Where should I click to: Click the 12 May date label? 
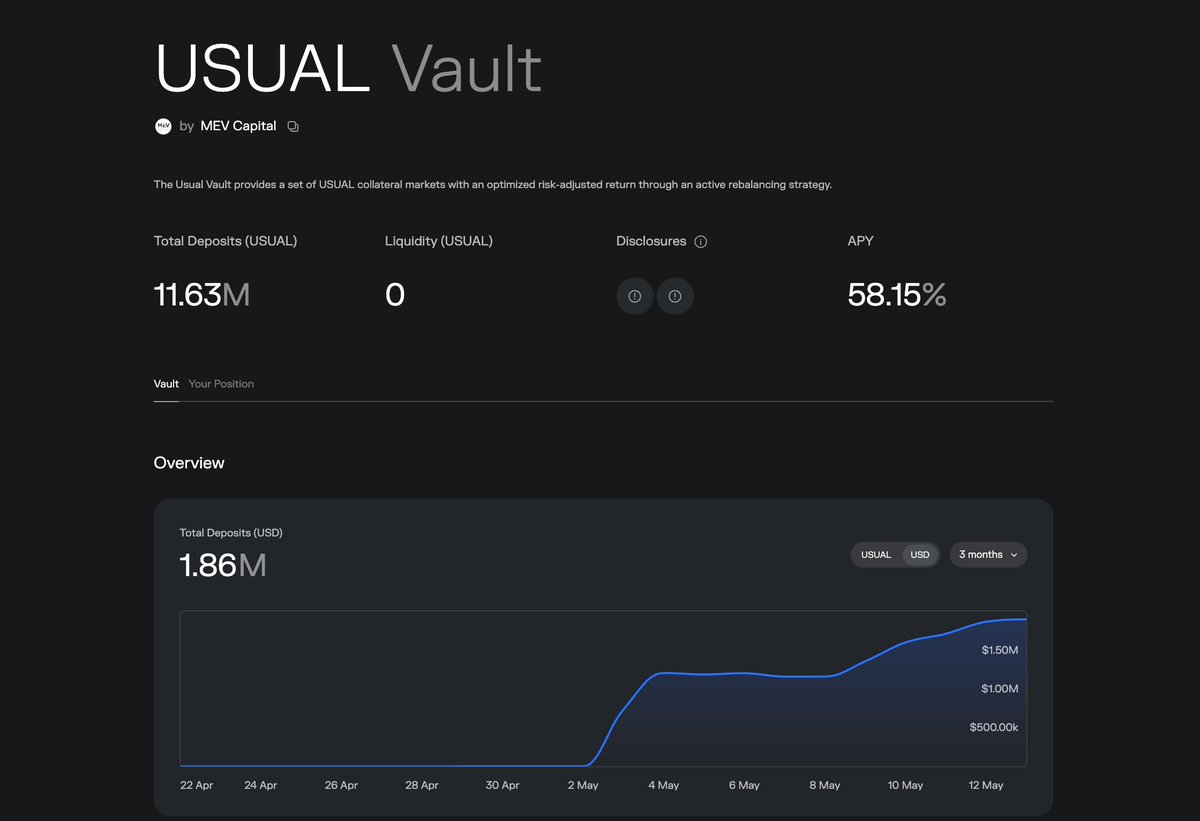point(986,785)
